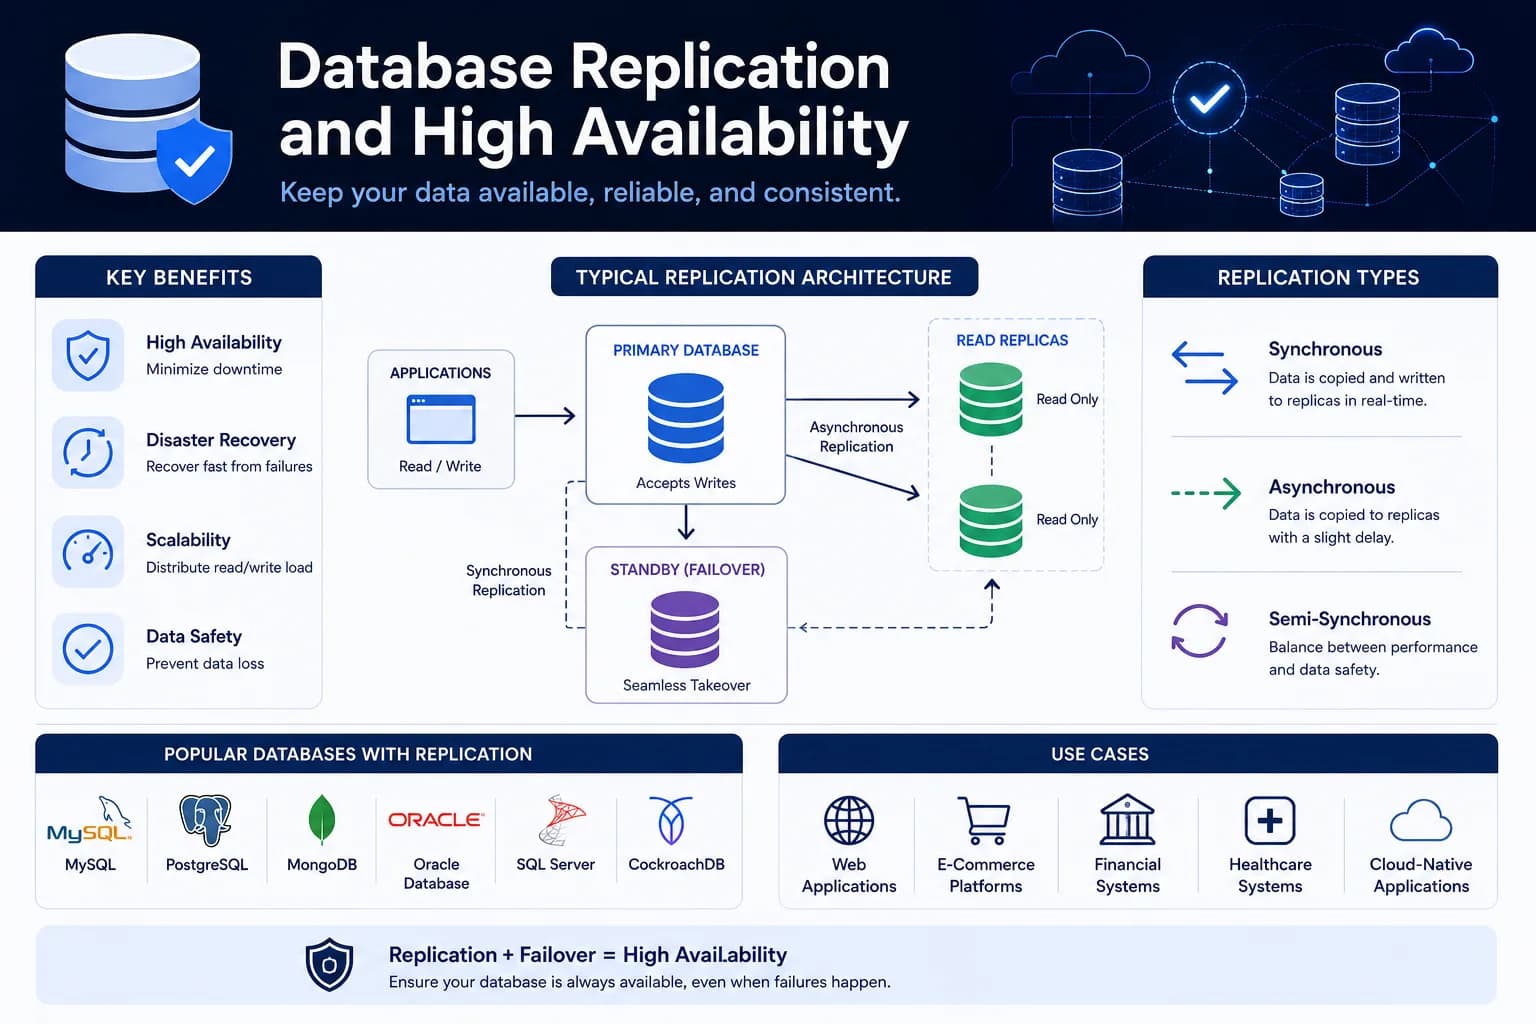Click the Scalability gauge icon
This screenshot has width=1536, height=1024.
click(88, 551)
